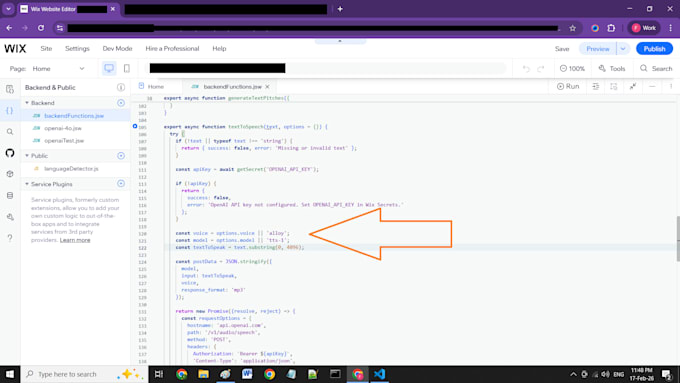680x383 pixels.
Task: Open the Dev Mode menu
Action: [118, 49]
